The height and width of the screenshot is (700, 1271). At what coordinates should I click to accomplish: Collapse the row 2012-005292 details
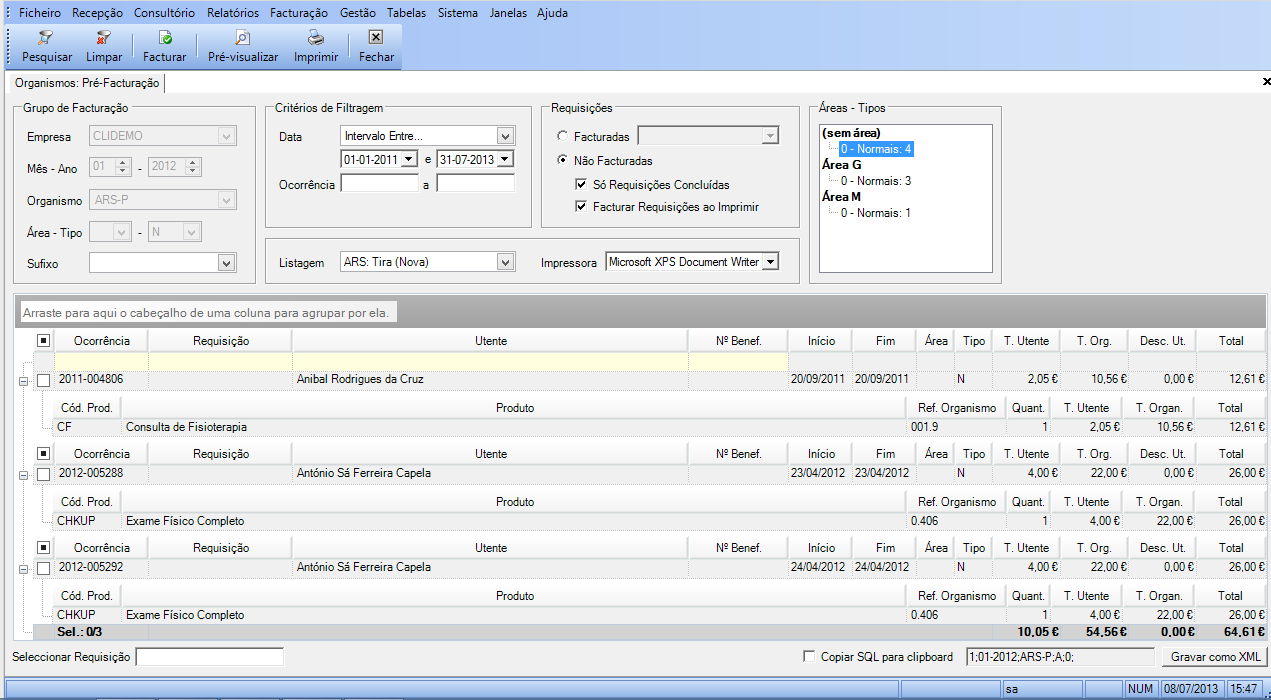tap(23, 568)
